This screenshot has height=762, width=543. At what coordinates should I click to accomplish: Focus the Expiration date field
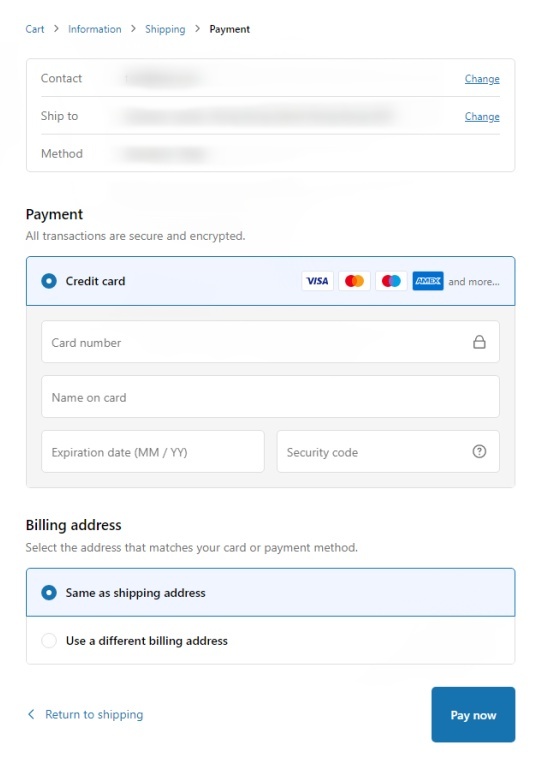pyautogui.click(x=153, y=451)
